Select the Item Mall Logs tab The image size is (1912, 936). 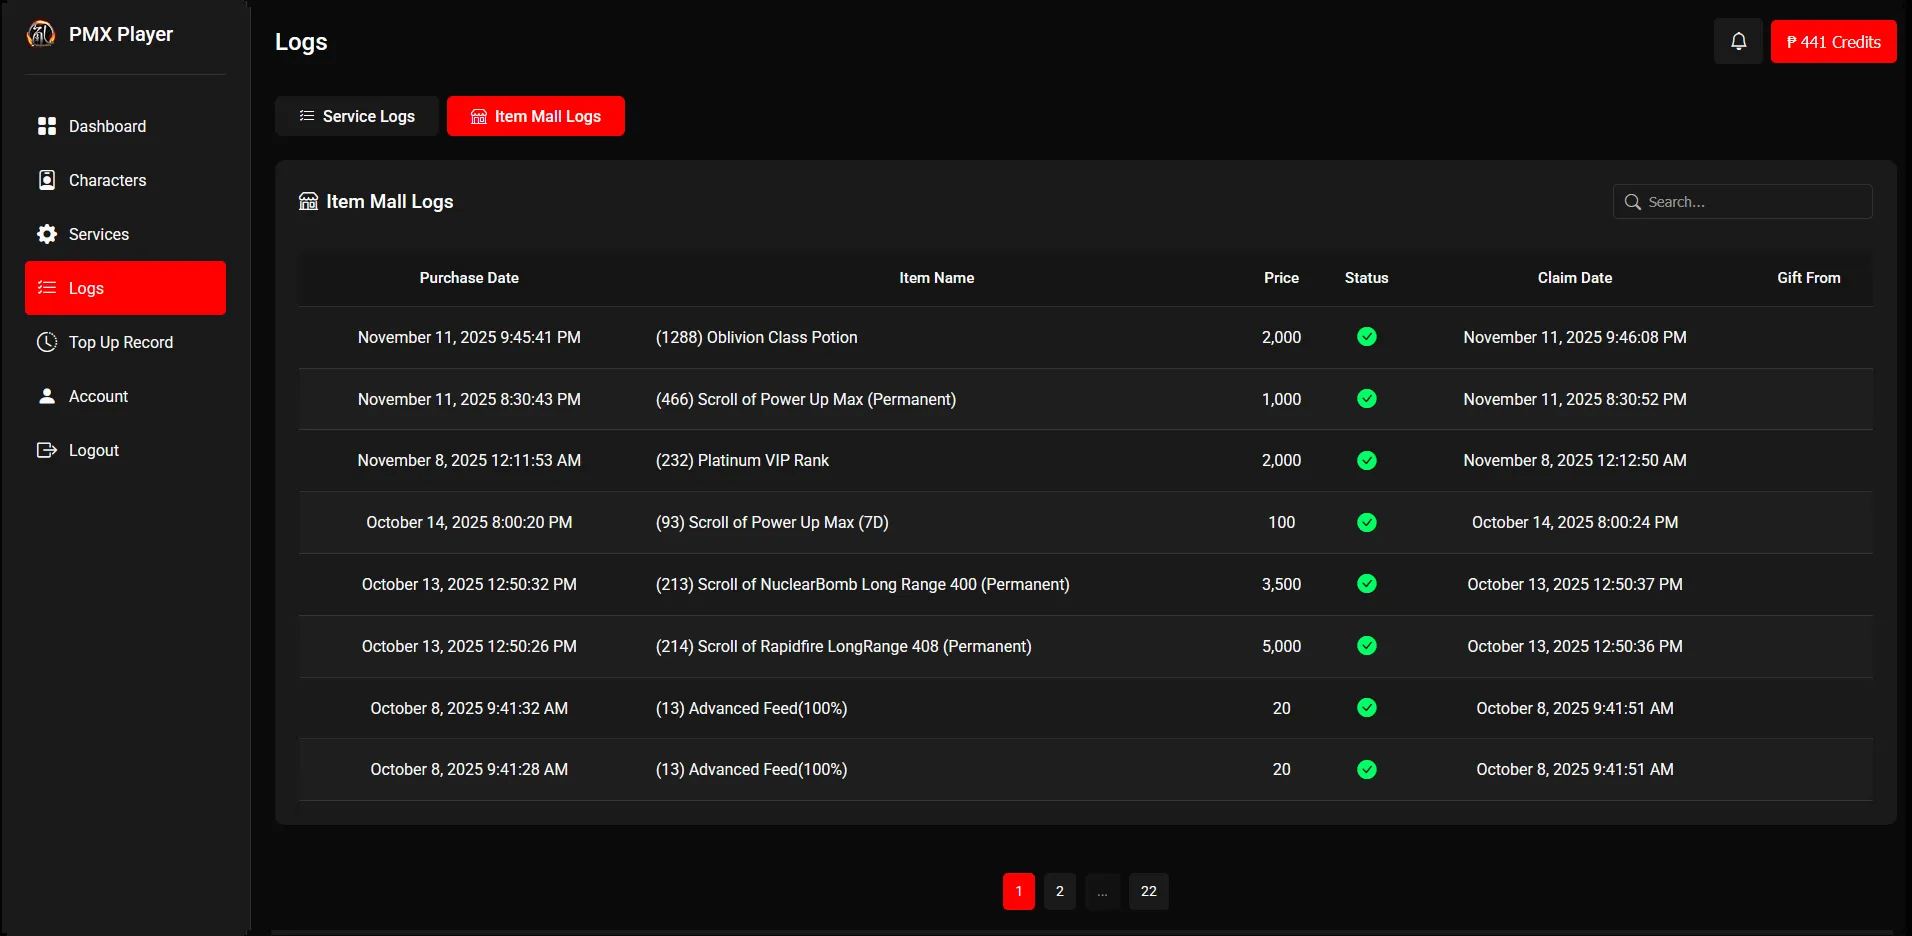536,116
